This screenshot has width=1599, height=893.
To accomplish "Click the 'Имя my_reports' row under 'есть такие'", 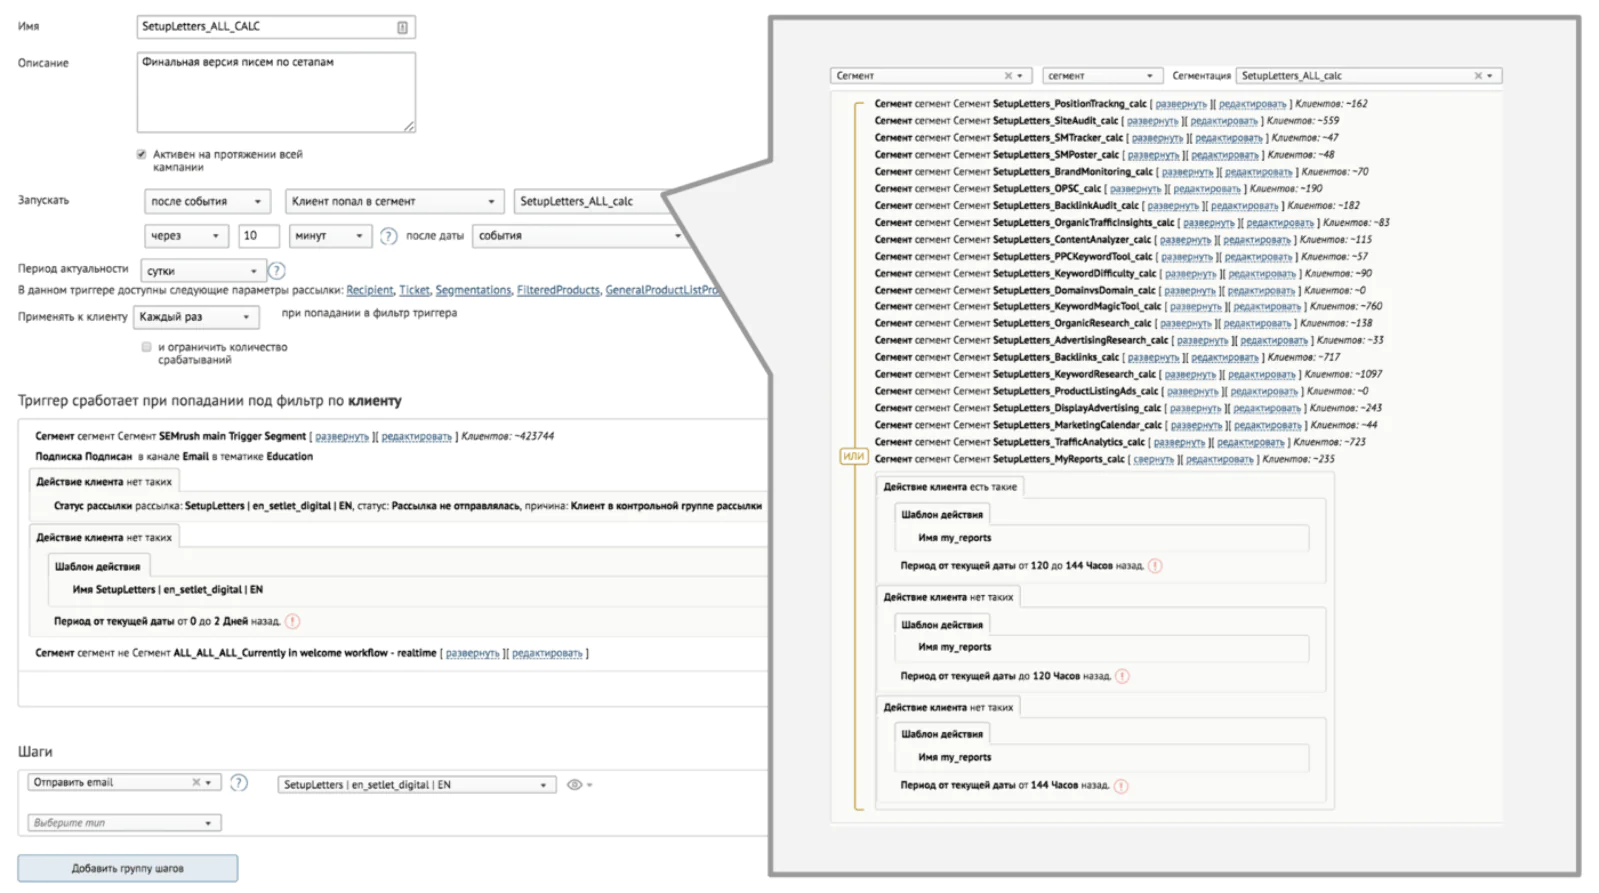I will point(1102,538).
